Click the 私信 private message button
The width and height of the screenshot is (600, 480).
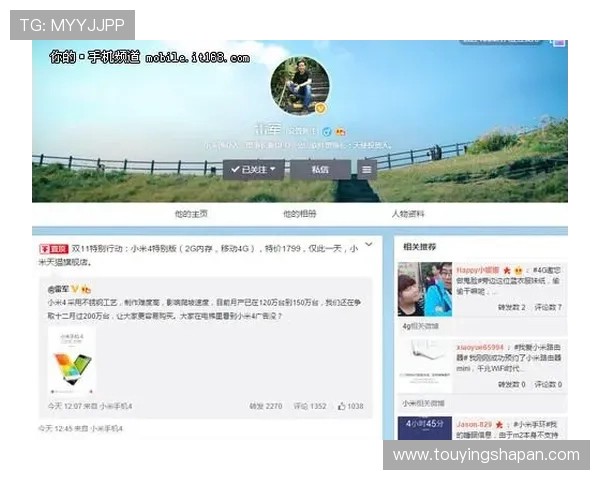(320, 170)
